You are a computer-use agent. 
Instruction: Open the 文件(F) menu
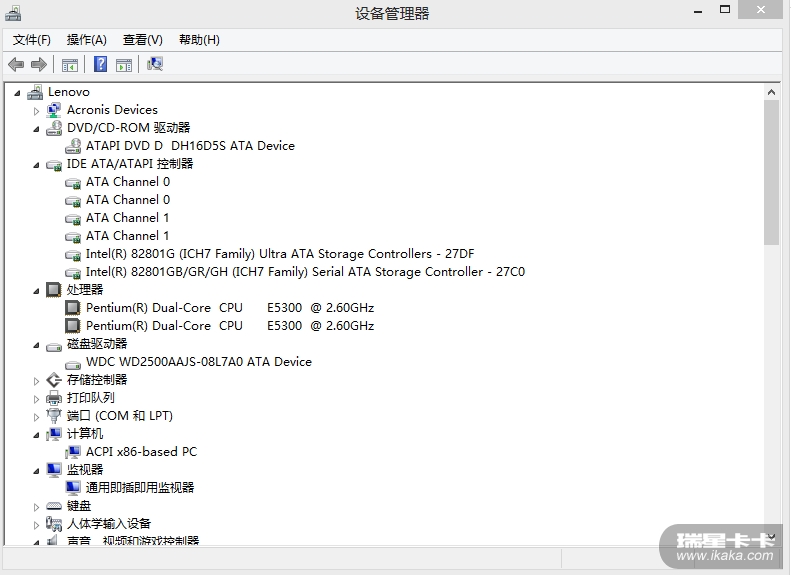(x=32, y=40)
